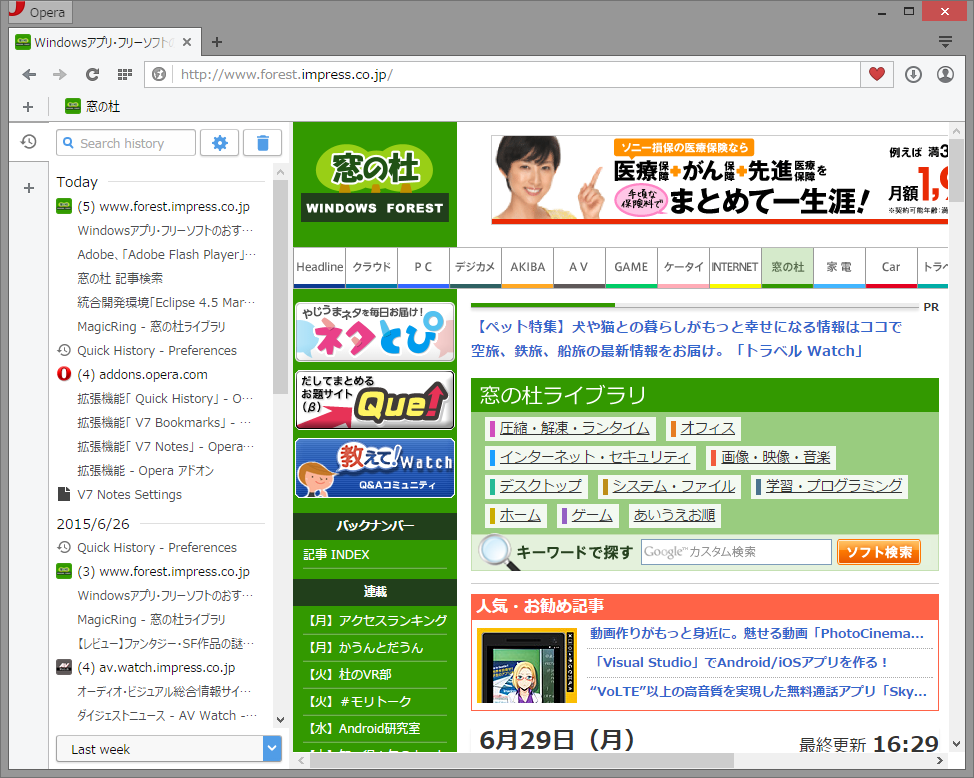Viewport: 974px width, 778px height.
Task: Open the Speed Dial grid icon
Action: click(x=124, y=73)
